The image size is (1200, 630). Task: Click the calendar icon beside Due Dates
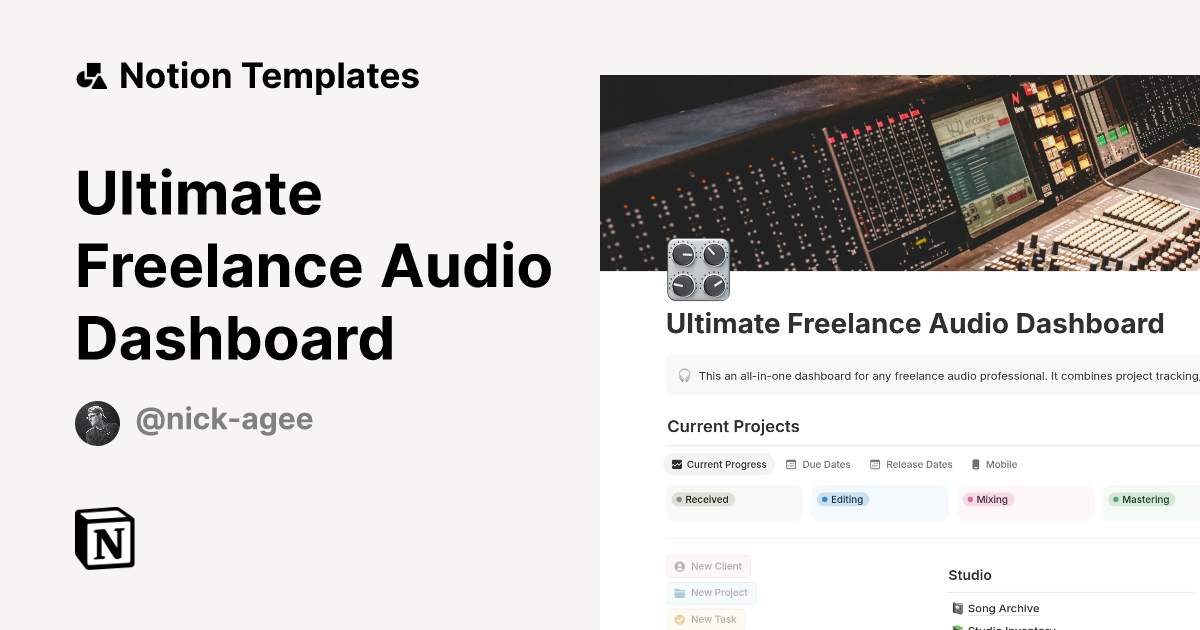point(789,464)
